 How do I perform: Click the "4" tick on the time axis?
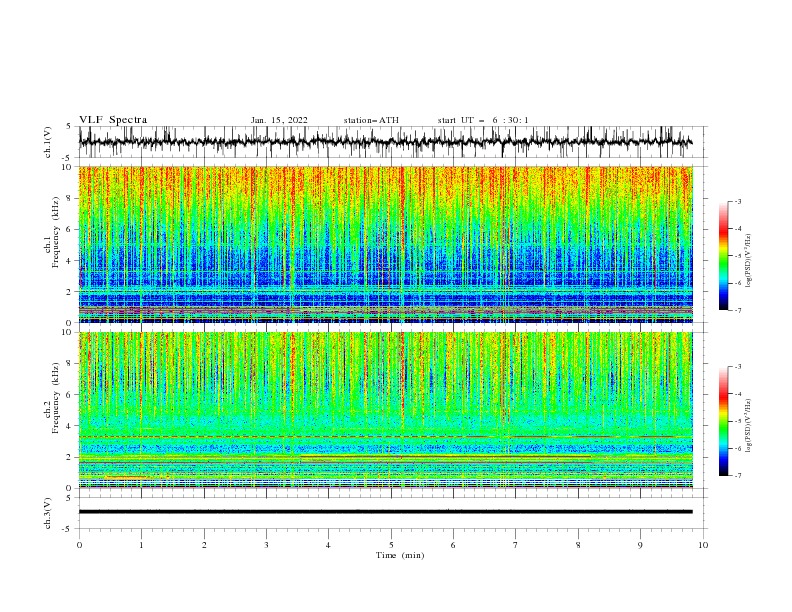point(328,545)
